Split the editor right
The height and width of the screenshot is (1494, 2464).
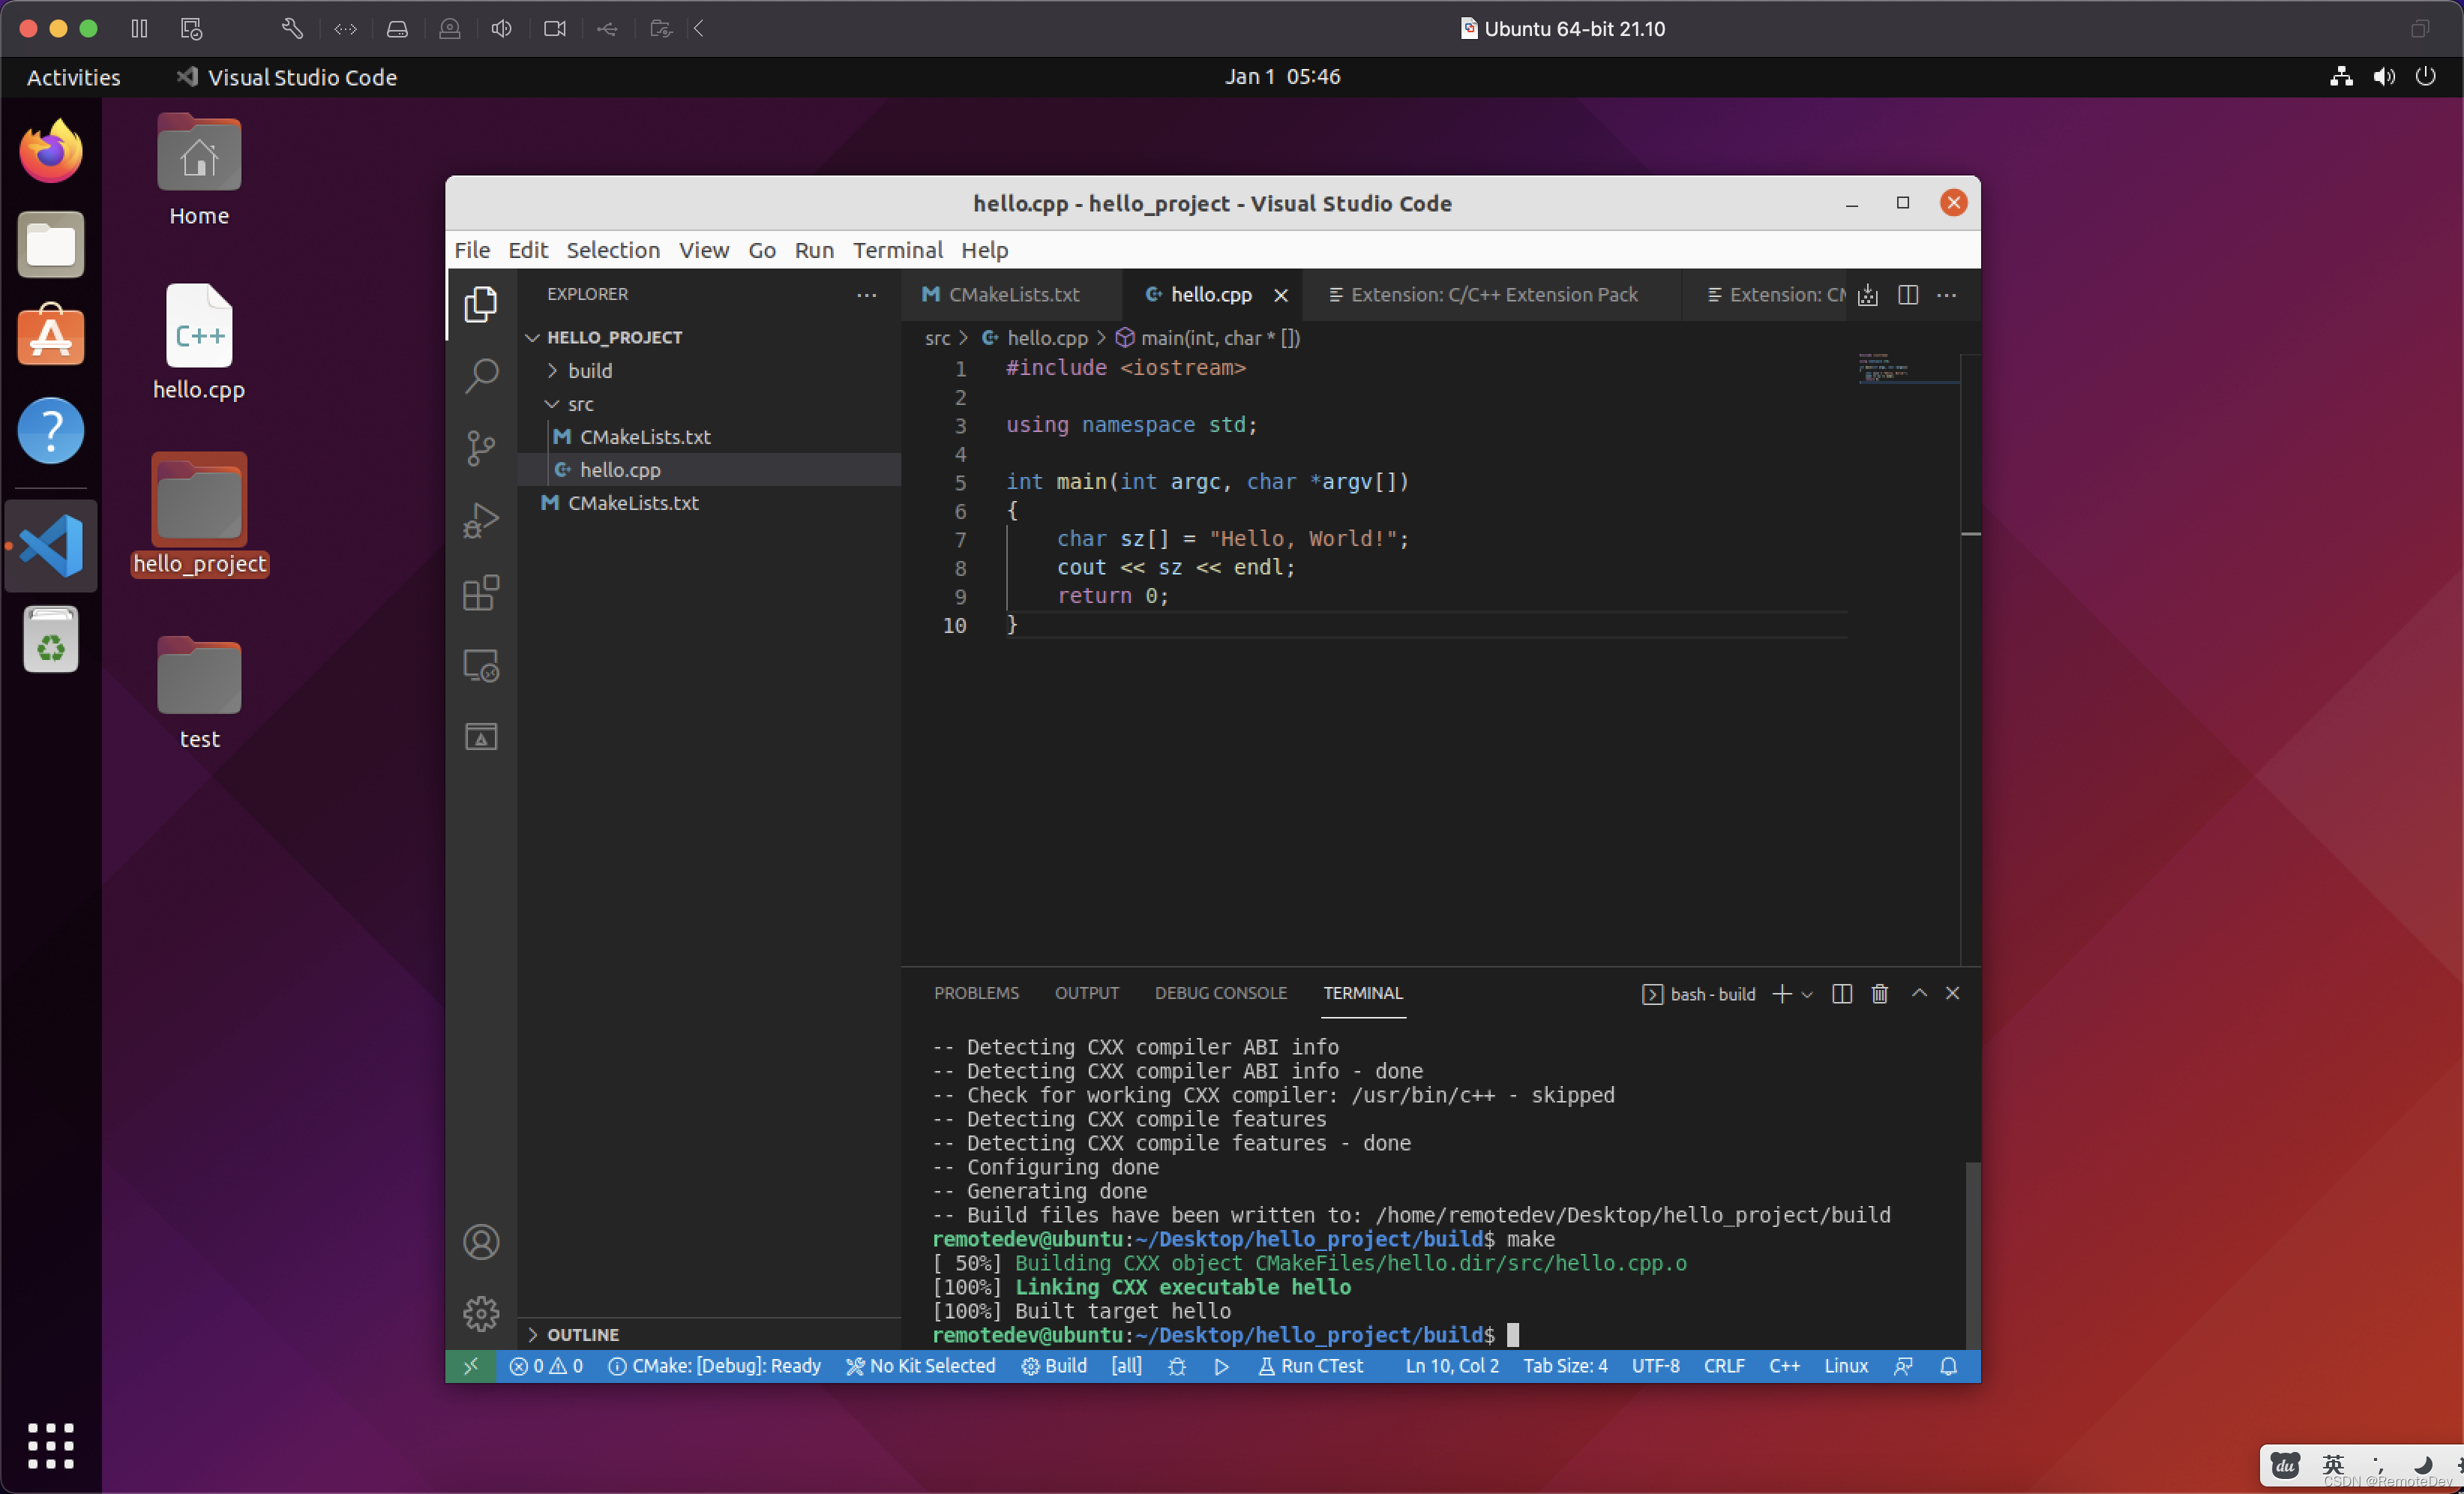pyautogui.click(x=1907, y=295)
